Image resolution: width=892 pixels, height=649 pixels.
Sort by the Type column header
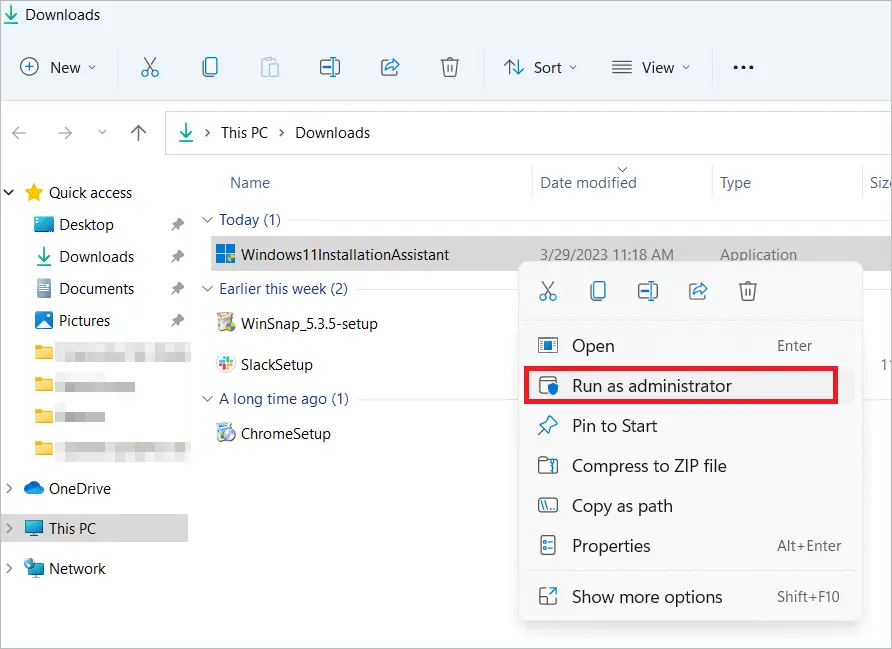tap(735, 183)
